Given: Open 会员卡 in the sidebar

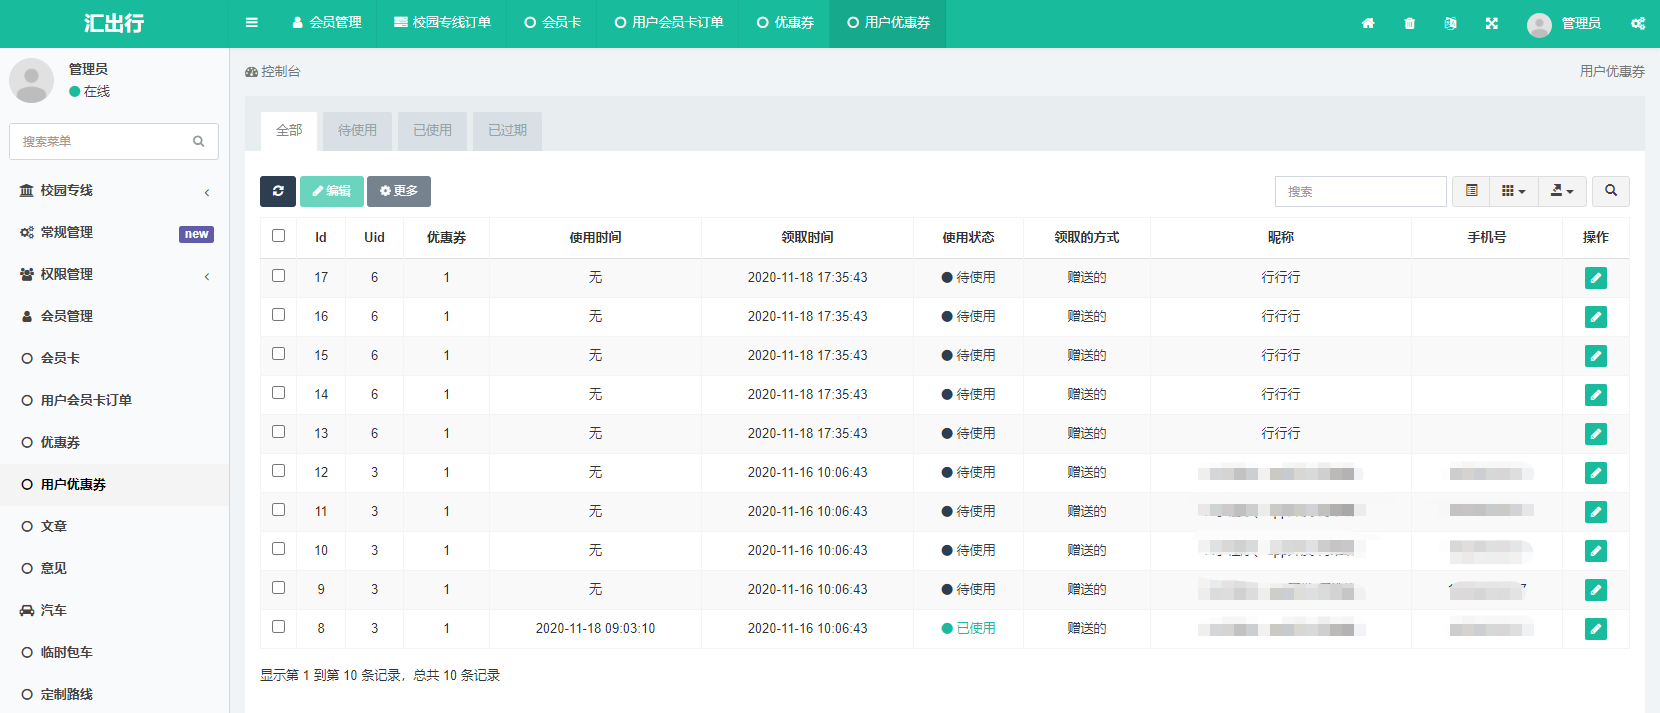Looking at the screenshot, I should click(x=115, y=358).
